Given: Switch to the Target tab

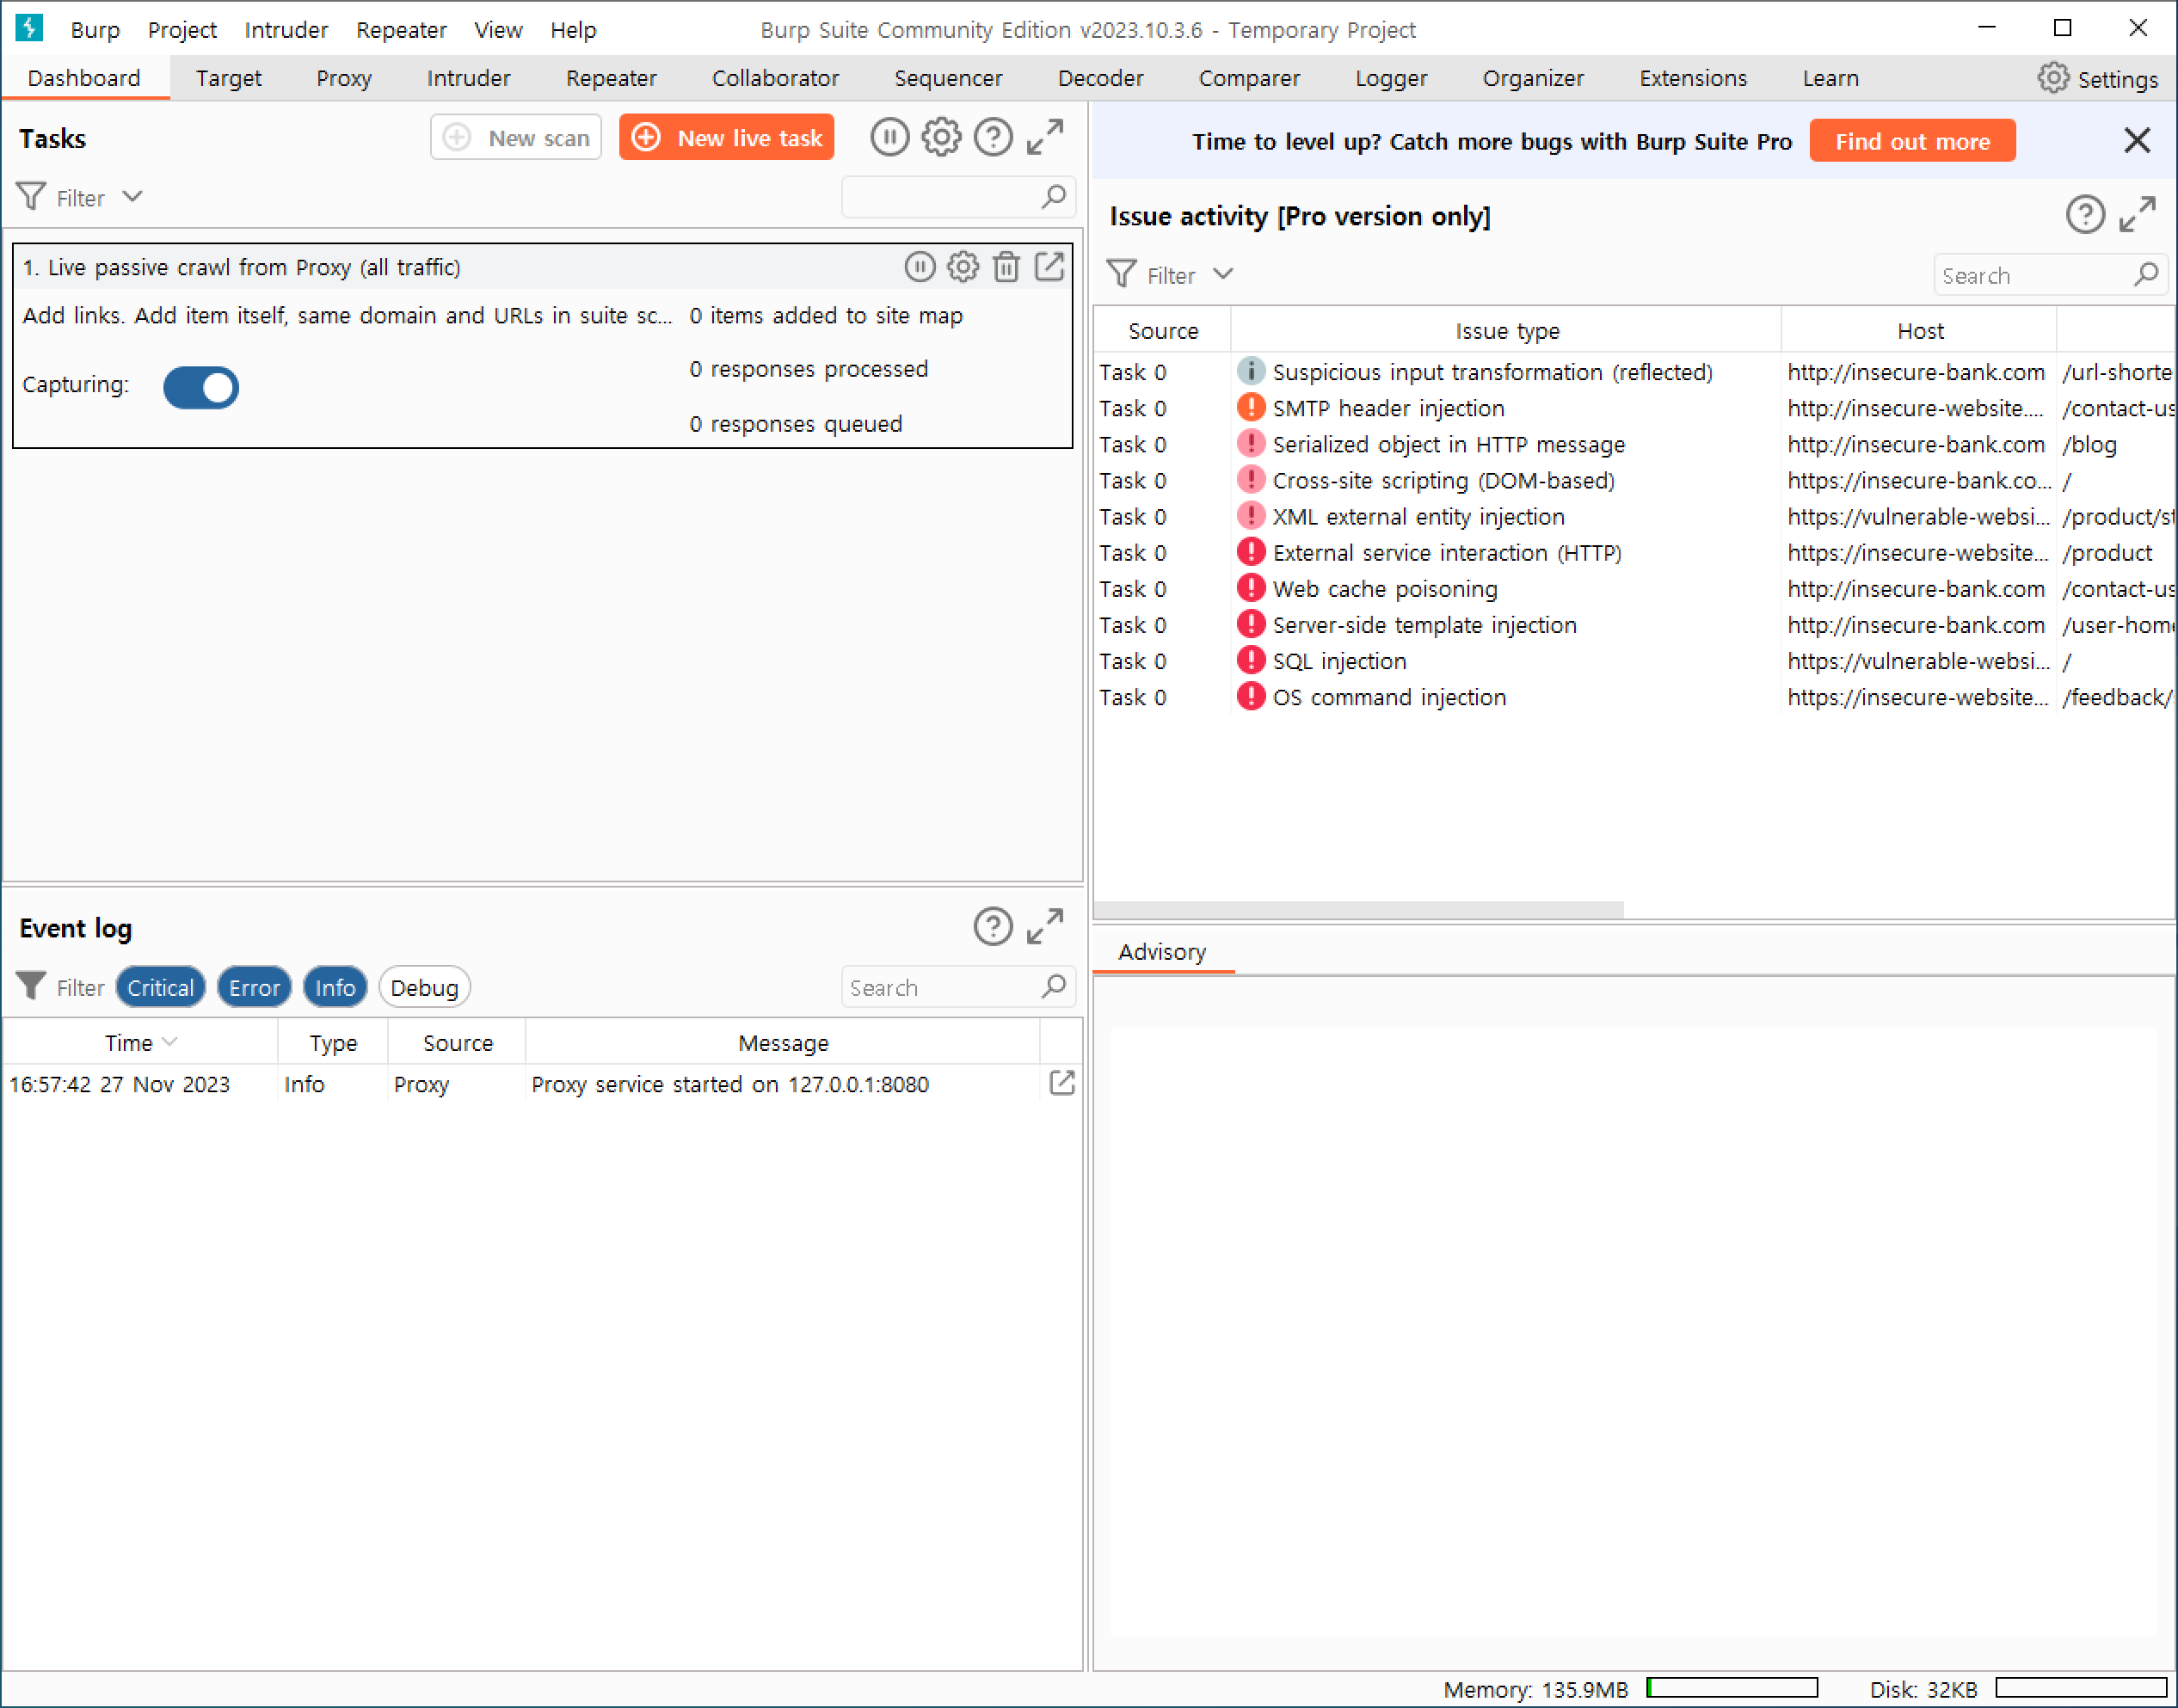Looking at the screenshot, I should 228,78.
